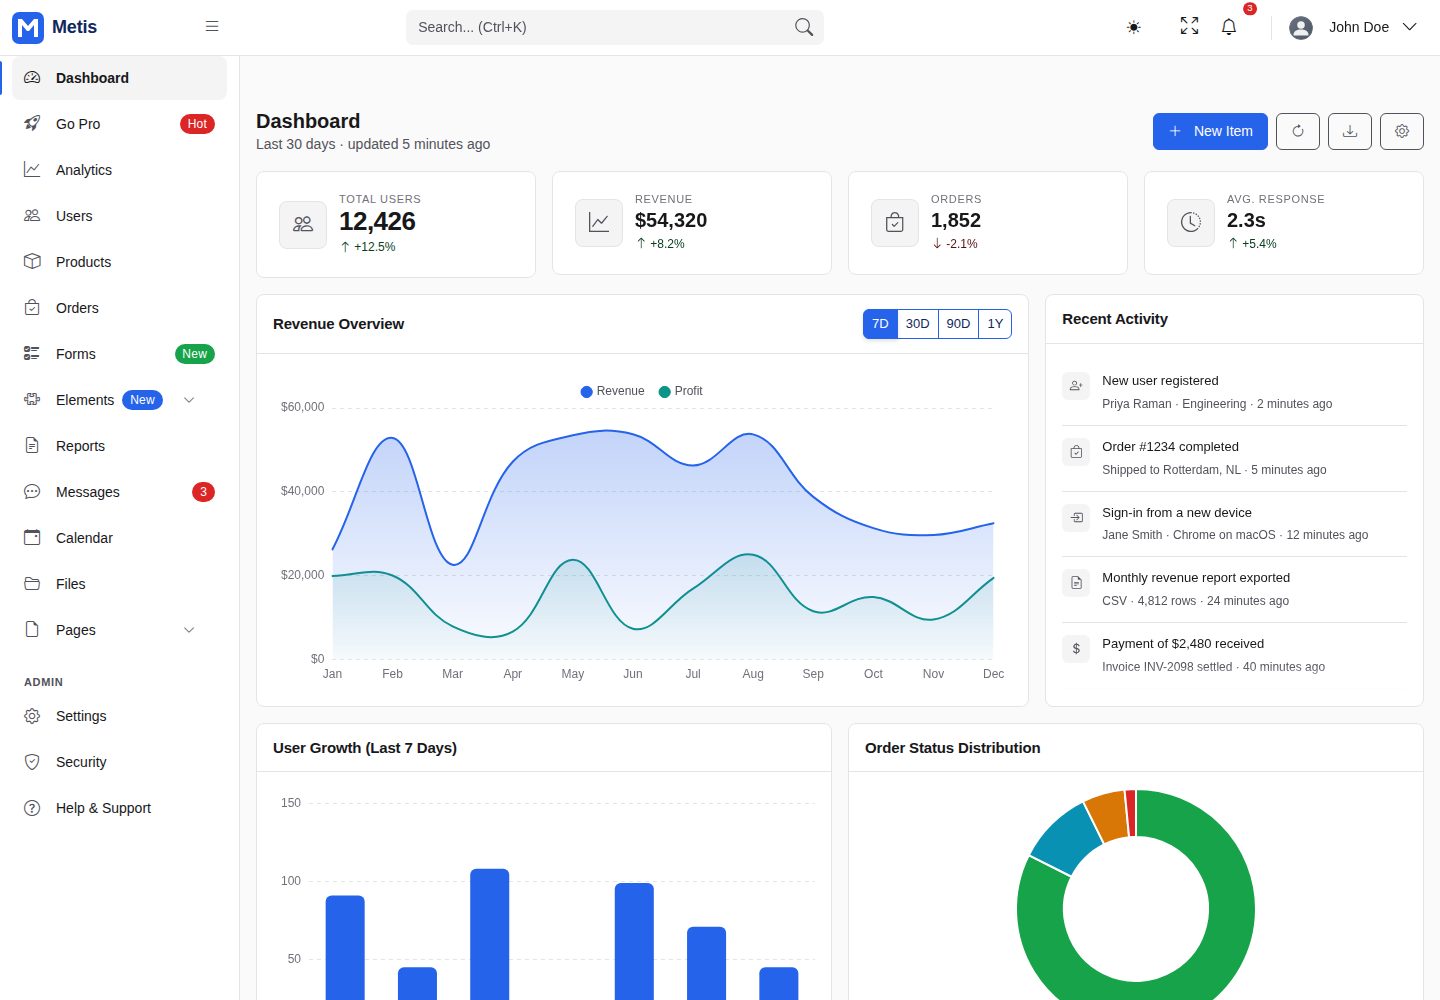Viewport: 1440px width, 1000px height.
Task: Go to Analytics page
Action: coord(120,170)
